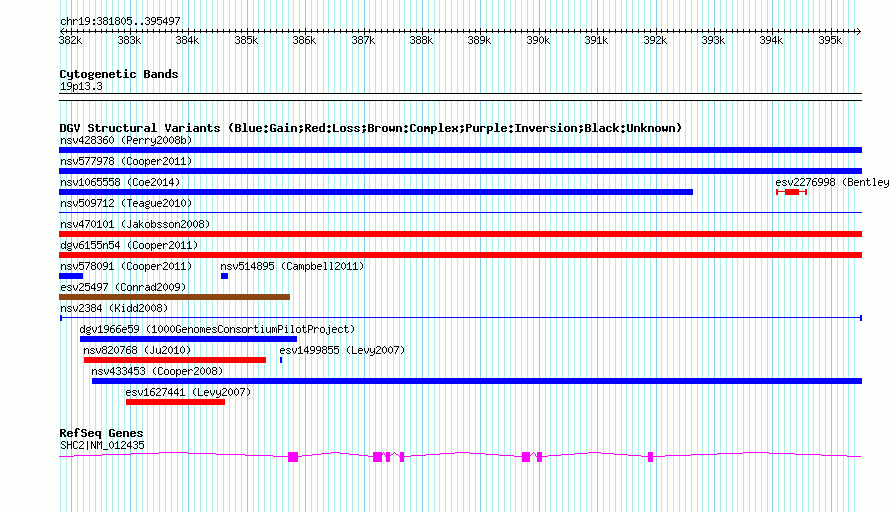The height and width of the screenshot is (512, 890).
Task: Click the tiny blue nsv514895 square
Action: coord(225,276)
